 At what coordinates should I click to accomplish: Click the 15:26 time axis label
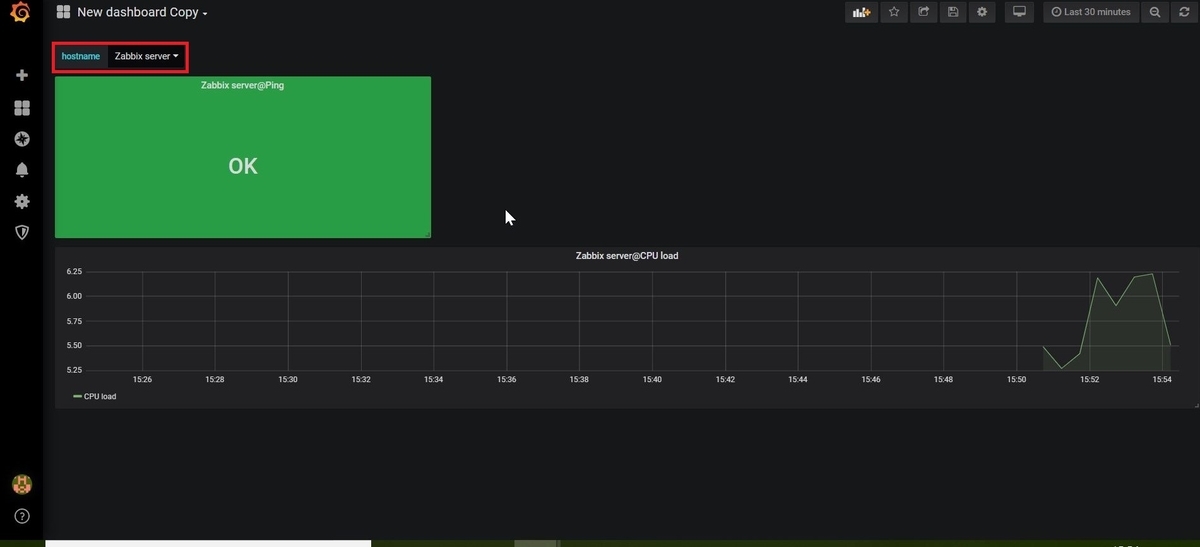[142, 380]
